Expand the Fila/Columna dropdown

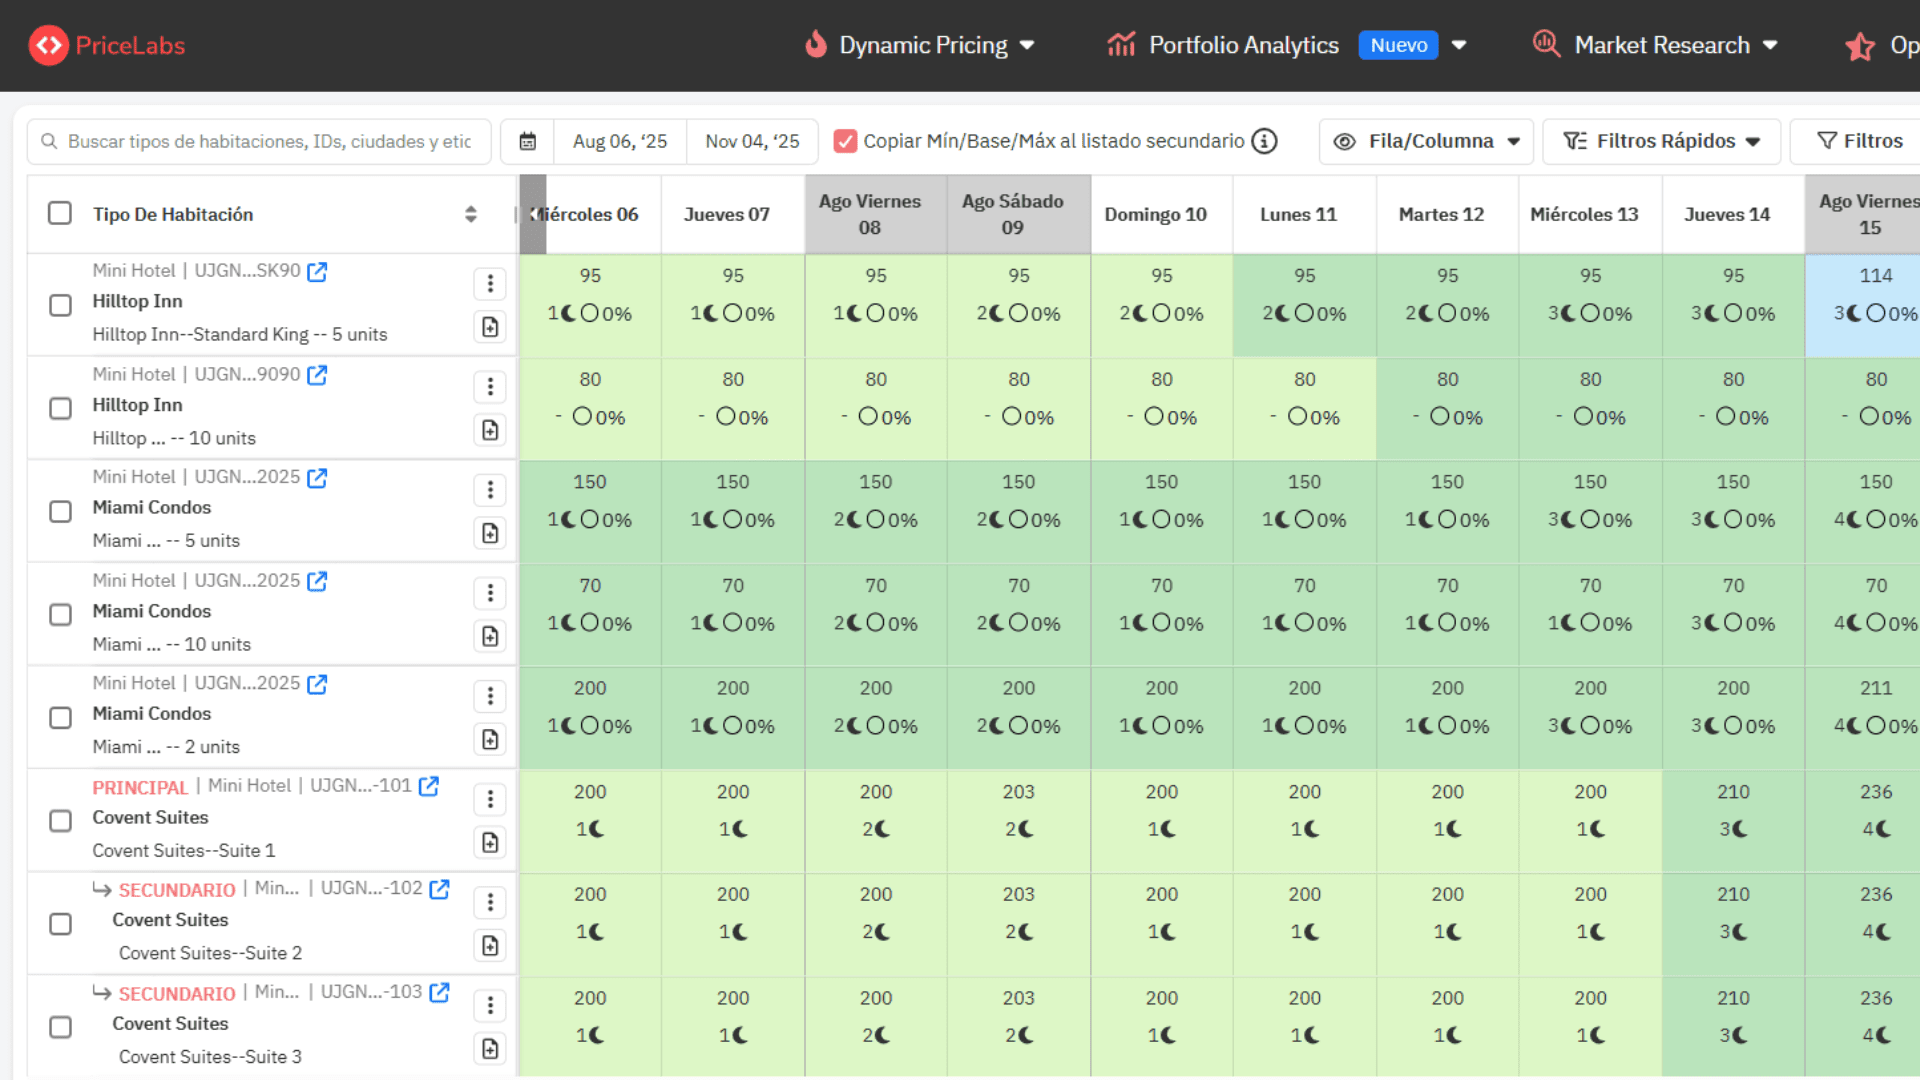coord(1426,141)
